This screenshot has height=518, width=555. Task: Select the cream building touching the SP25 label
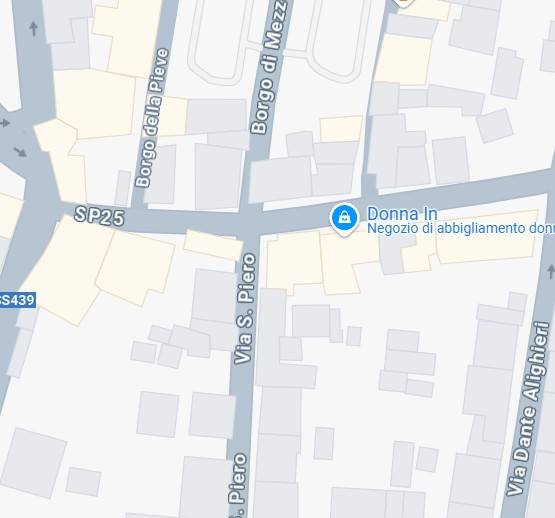coord(67,269)
